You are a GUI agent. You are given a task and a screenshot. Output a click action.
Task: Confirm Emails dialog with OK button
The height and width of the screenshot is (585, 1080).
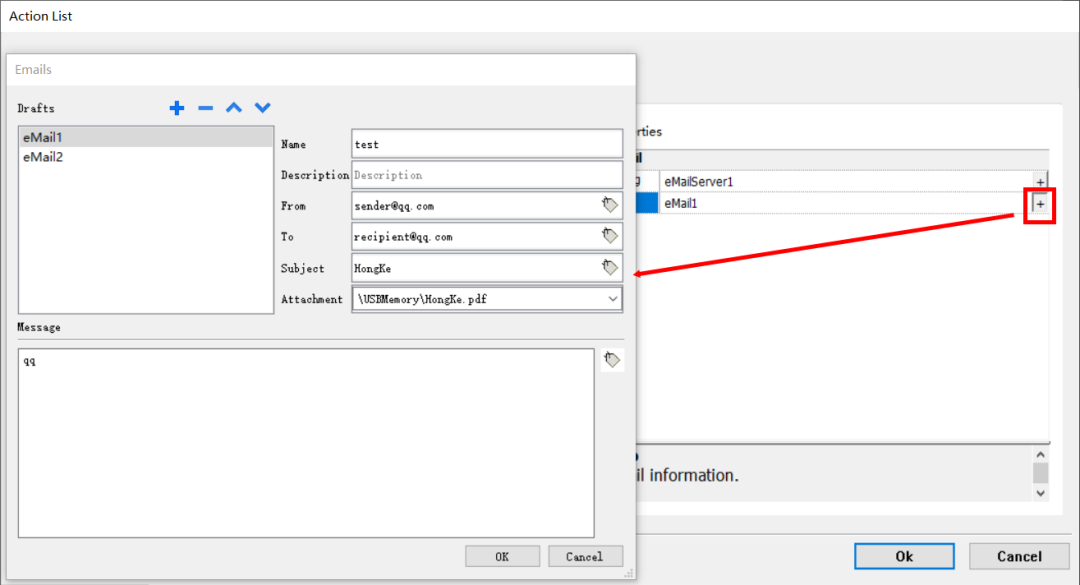(x=502, y=556)
